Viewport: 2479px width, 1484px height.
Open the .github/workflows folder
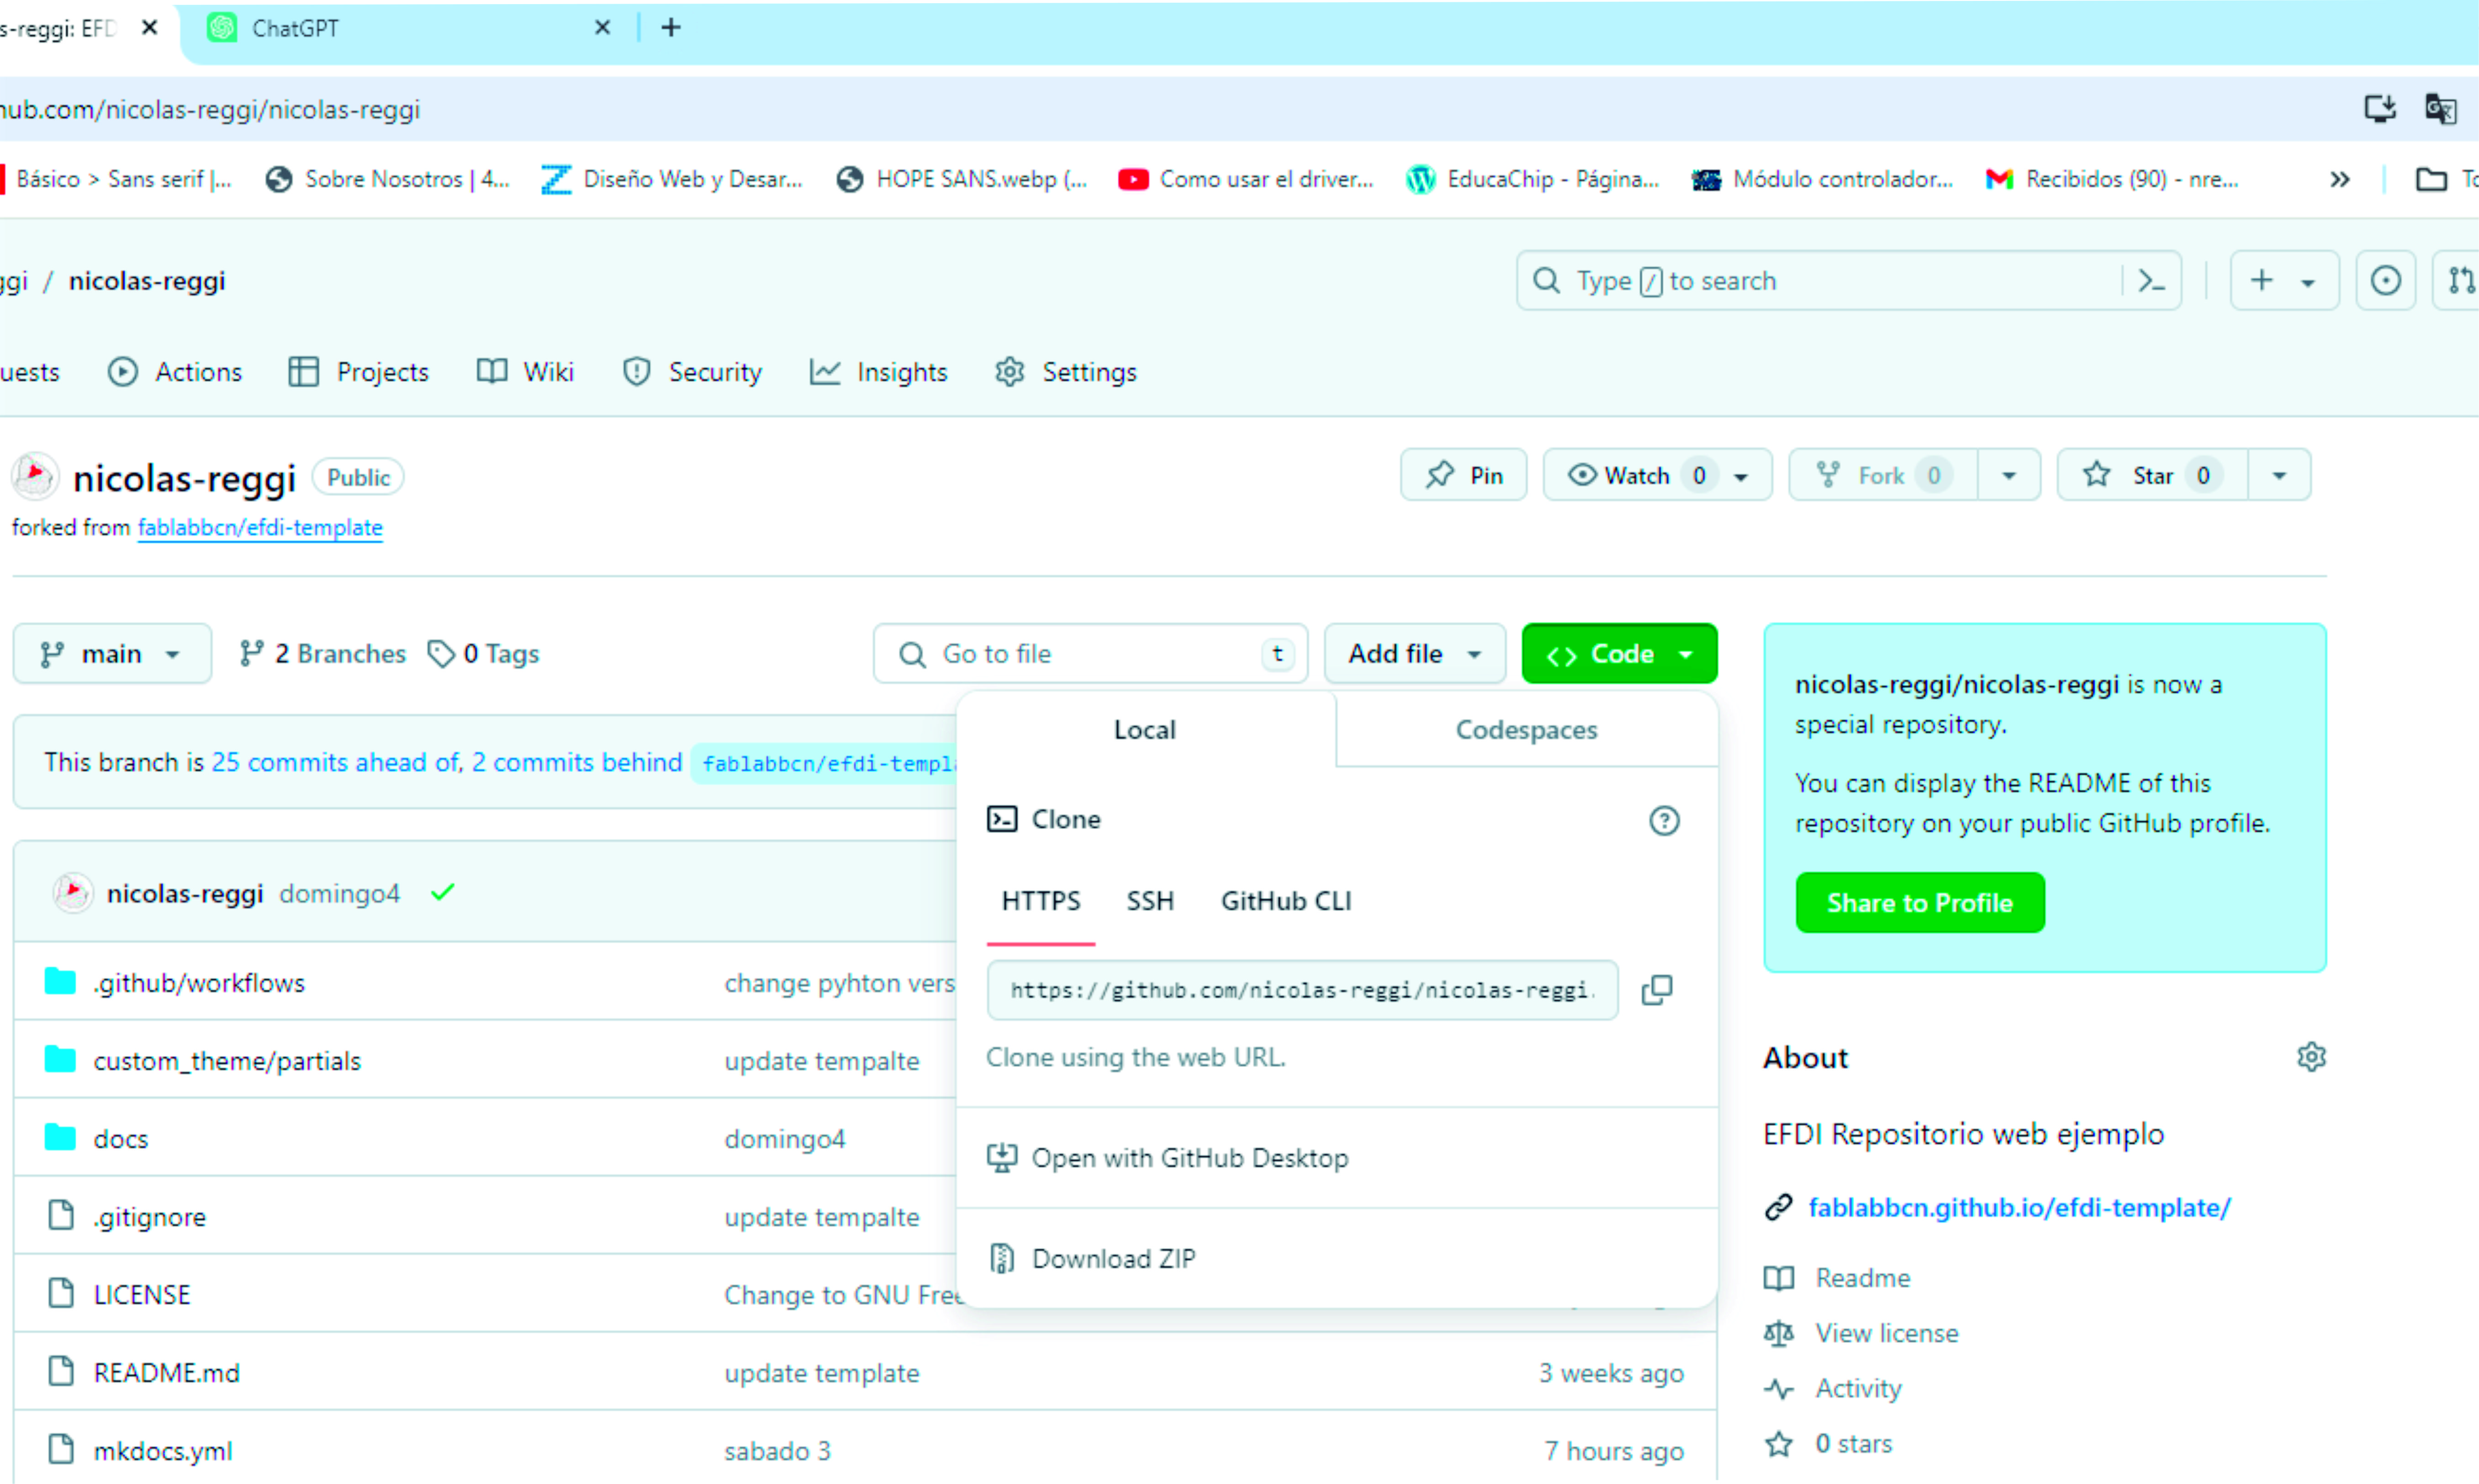[199, 983]
